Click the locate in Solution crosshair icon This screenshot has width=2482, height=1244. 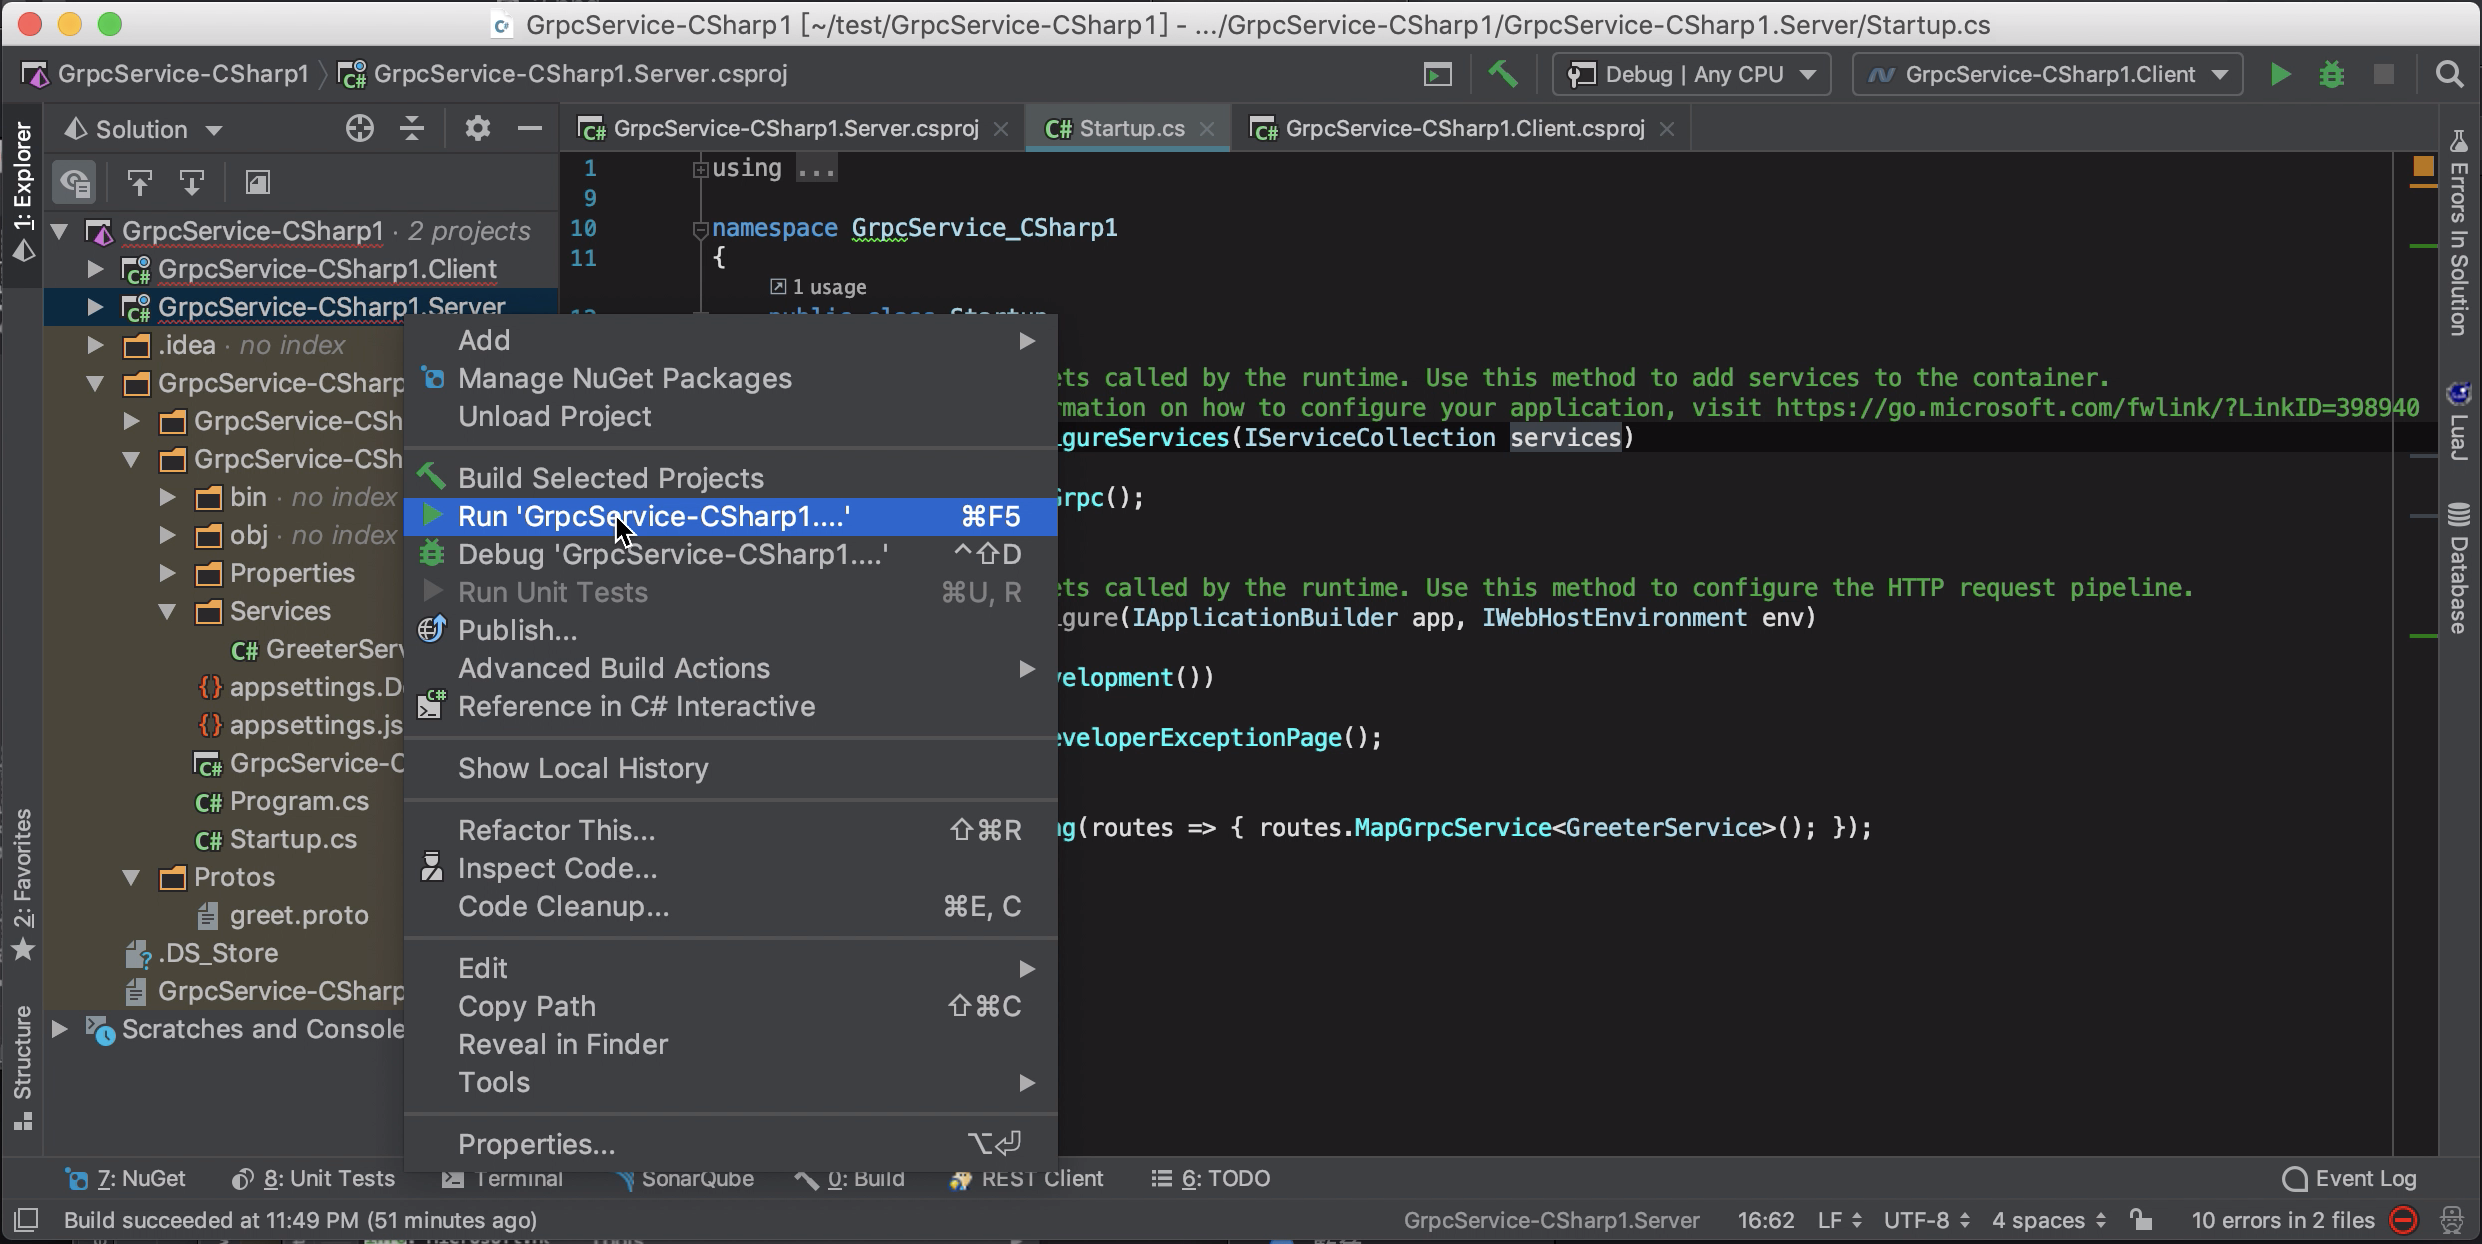tap(360, 129)
